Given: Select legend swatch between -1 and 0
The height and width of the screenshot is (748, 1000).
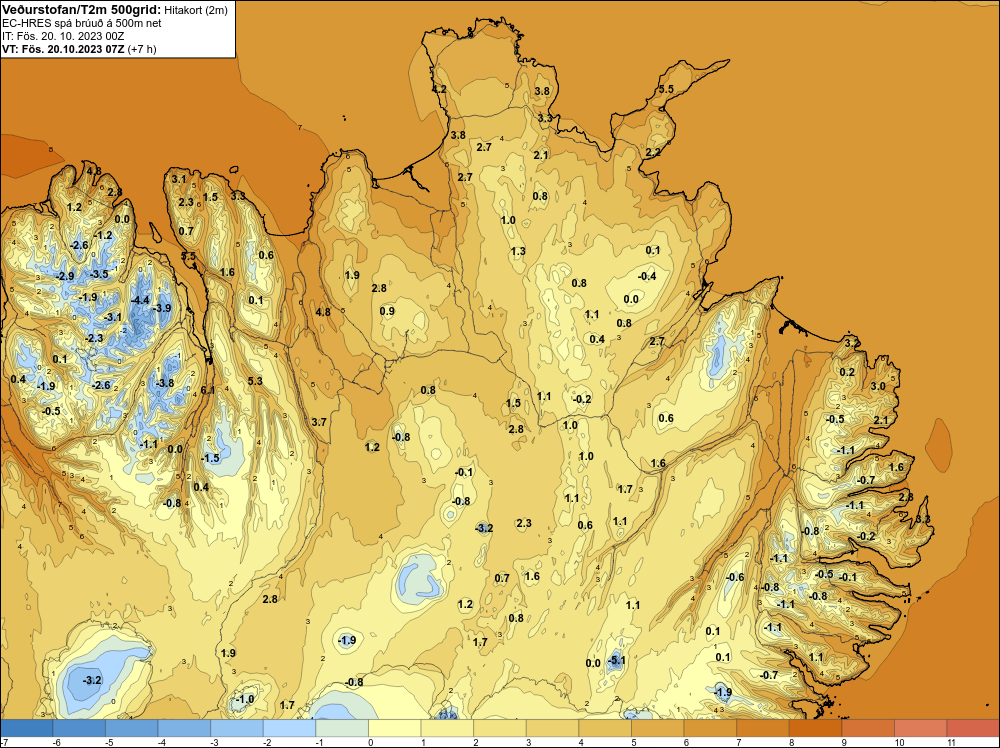Looking at the screenshot, I should tap(342, 728).
